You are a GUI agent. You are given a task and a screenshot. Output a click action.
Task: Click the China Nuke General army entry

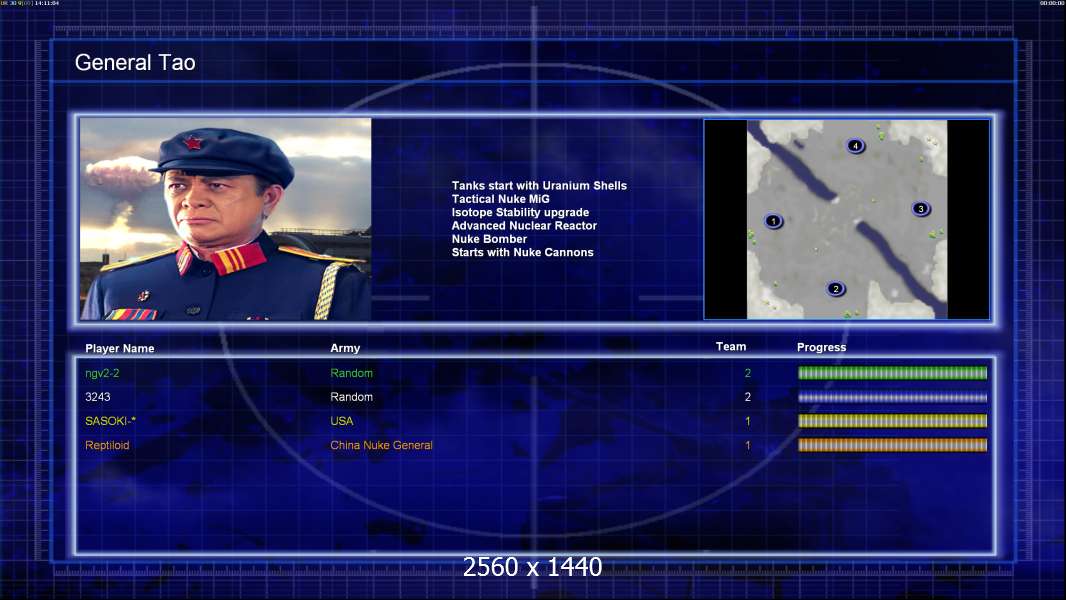click(x=381, y=445)
